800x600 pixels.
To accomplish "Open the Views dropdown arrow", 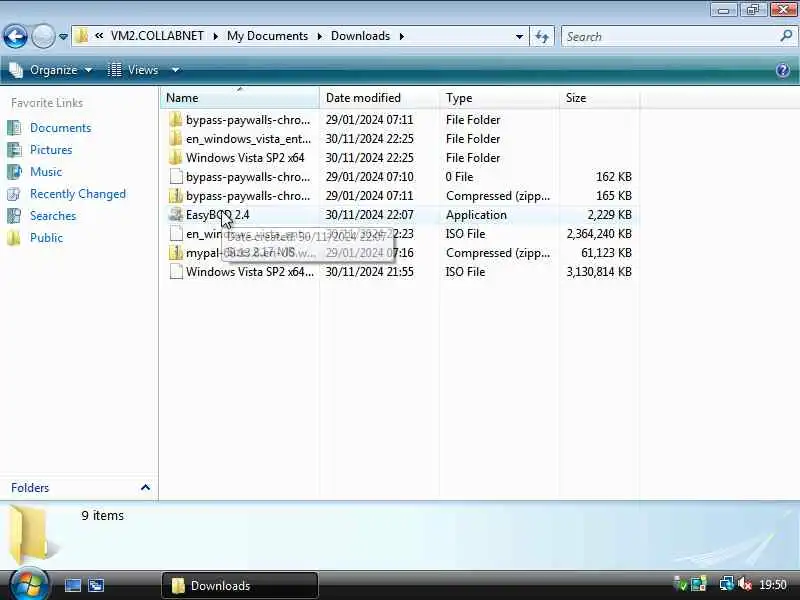I will pos(175,70).
